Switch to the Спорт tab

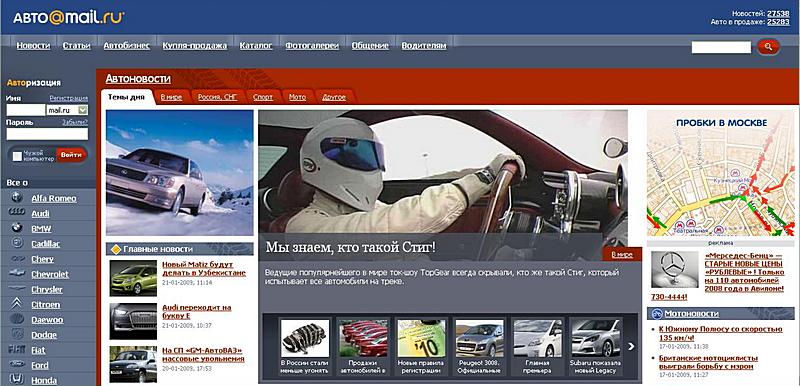[x=263, y=97]
